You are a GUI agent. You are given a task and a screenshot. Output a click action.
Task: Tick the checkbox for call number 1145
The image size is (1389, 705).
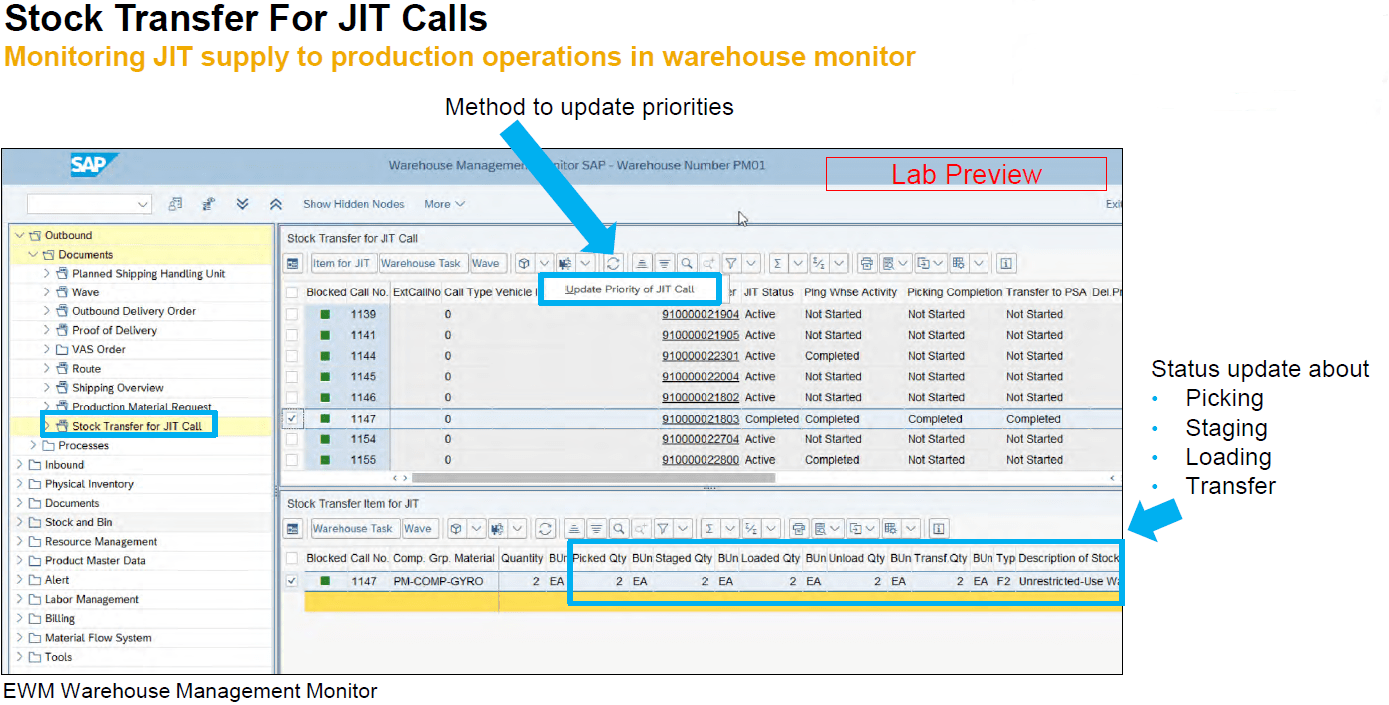[292, 377]
